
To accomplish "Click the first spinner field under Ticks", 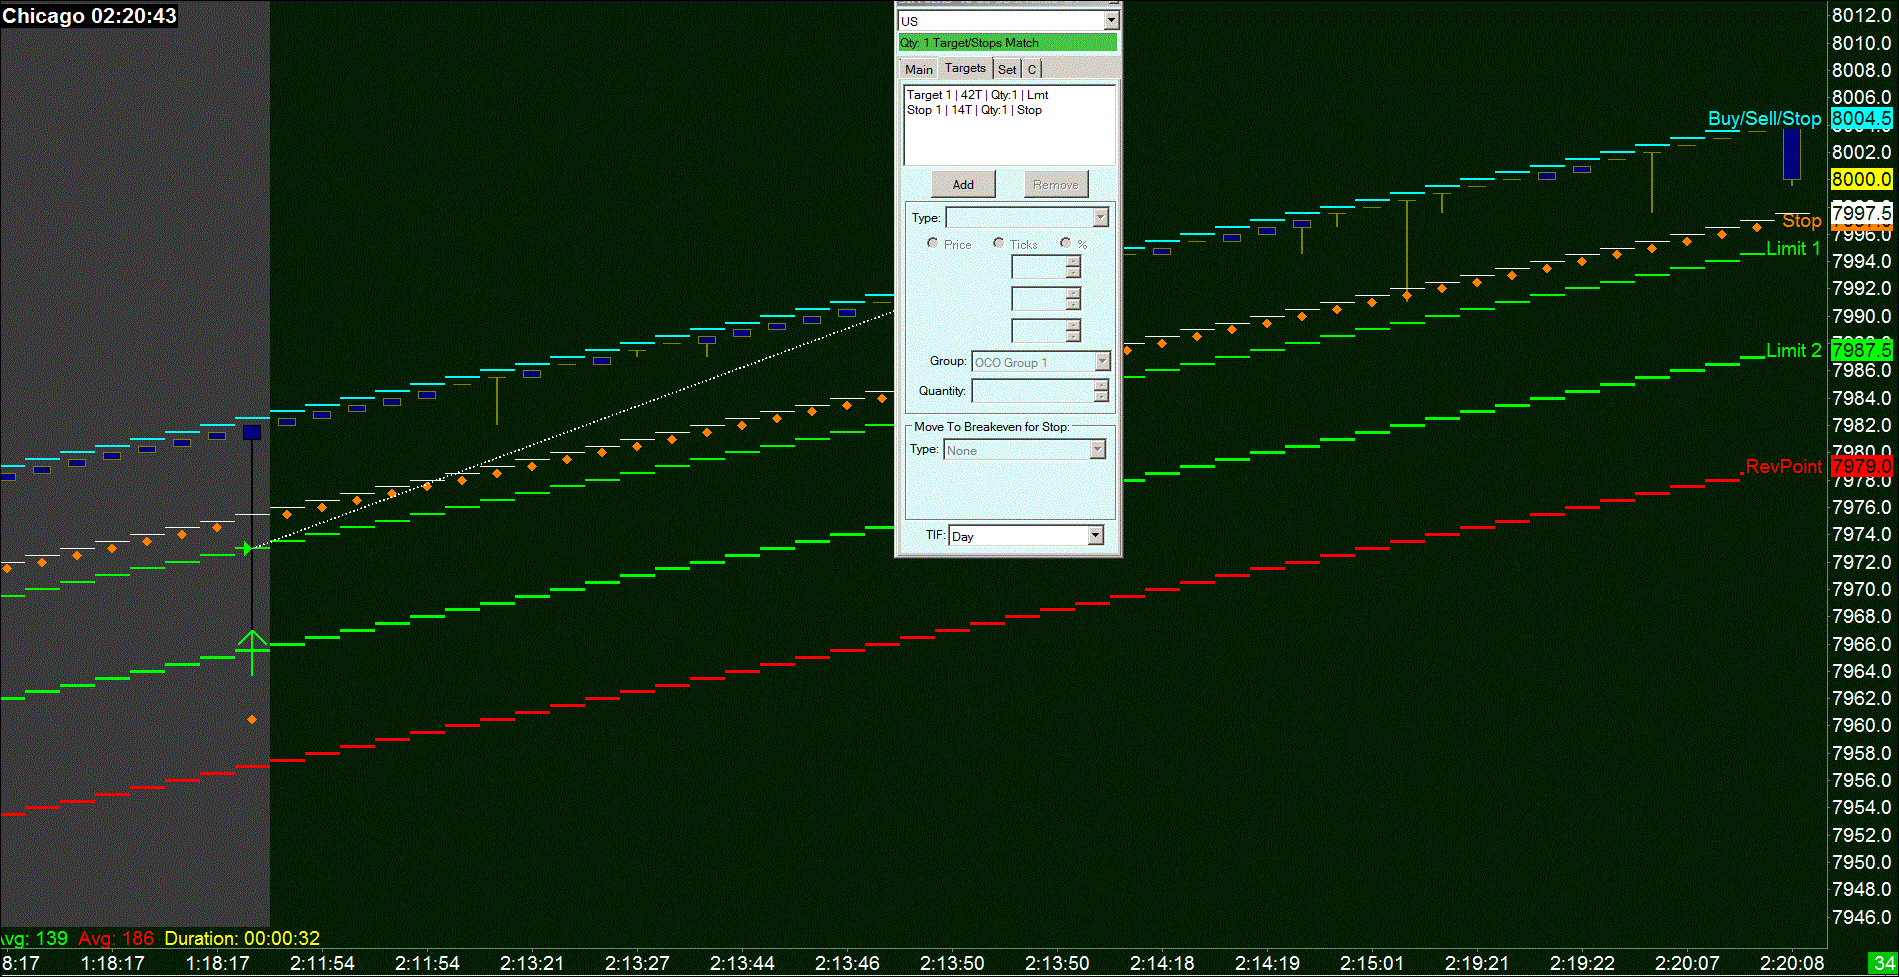I will (1040, 267).
